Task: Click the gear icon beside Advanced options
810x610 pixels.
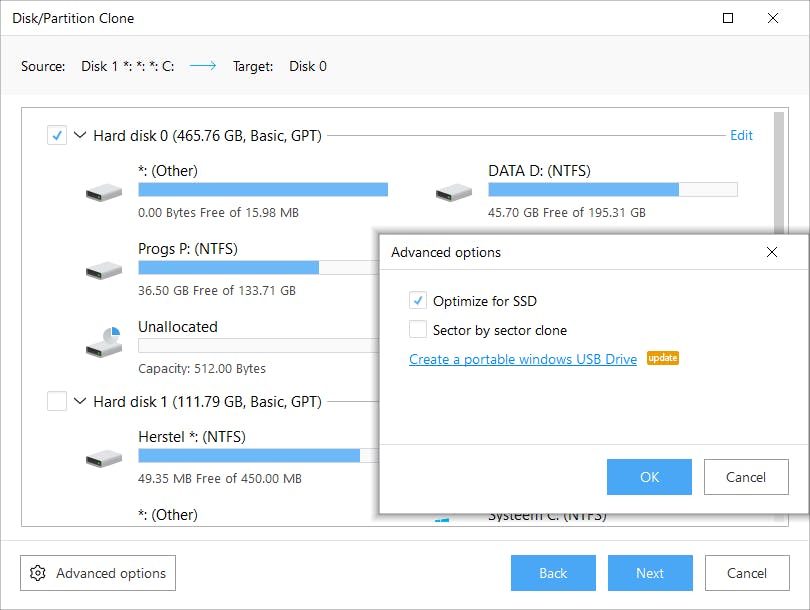Action: click(x=38, y=573)
